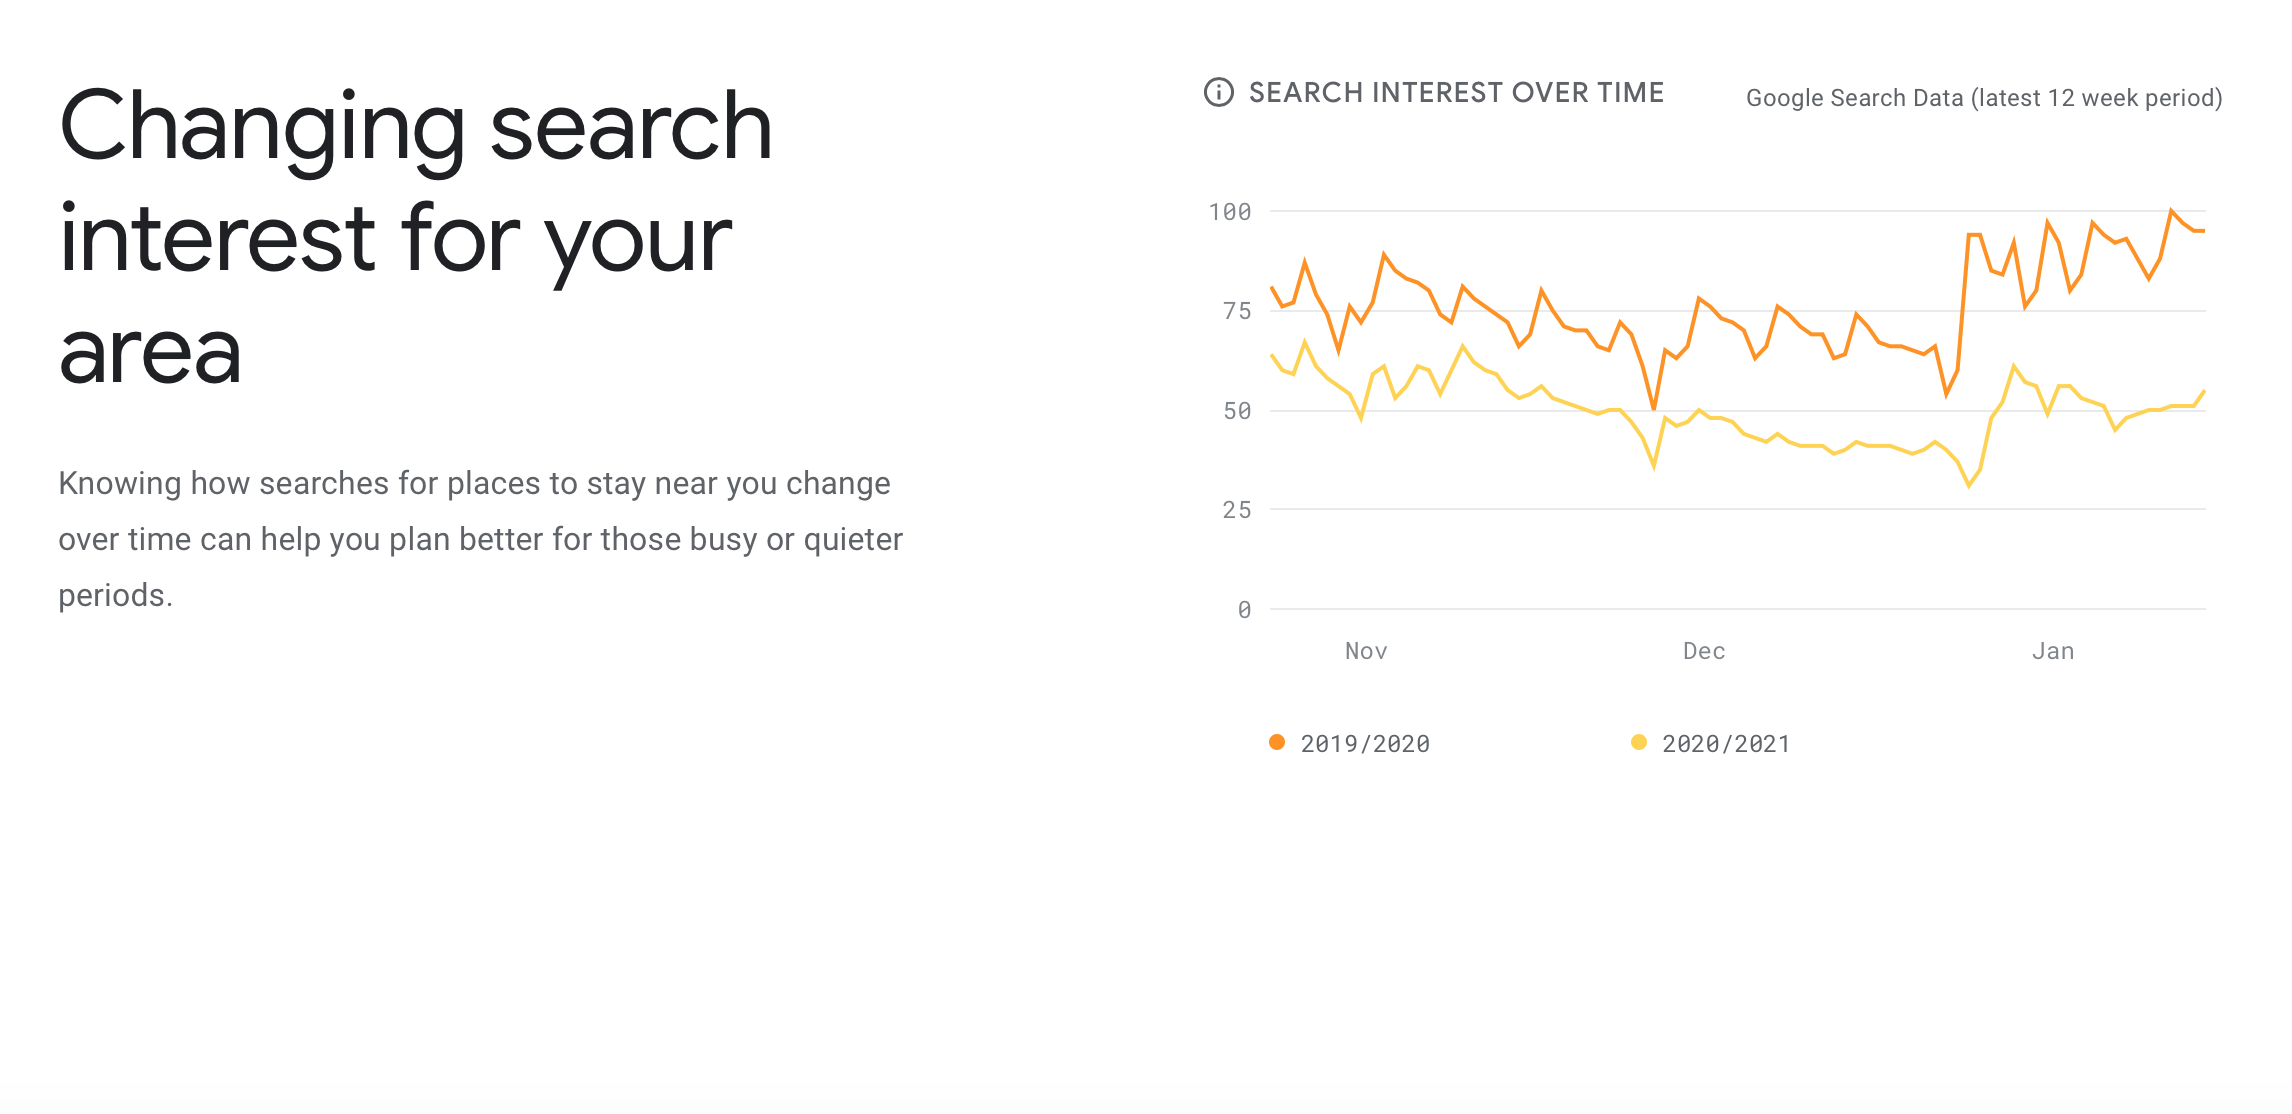The width and height of the screenshot is (2292, 1114).
Task: Click the 0 value on the y-axis
Action: [x=1244, y=609]
